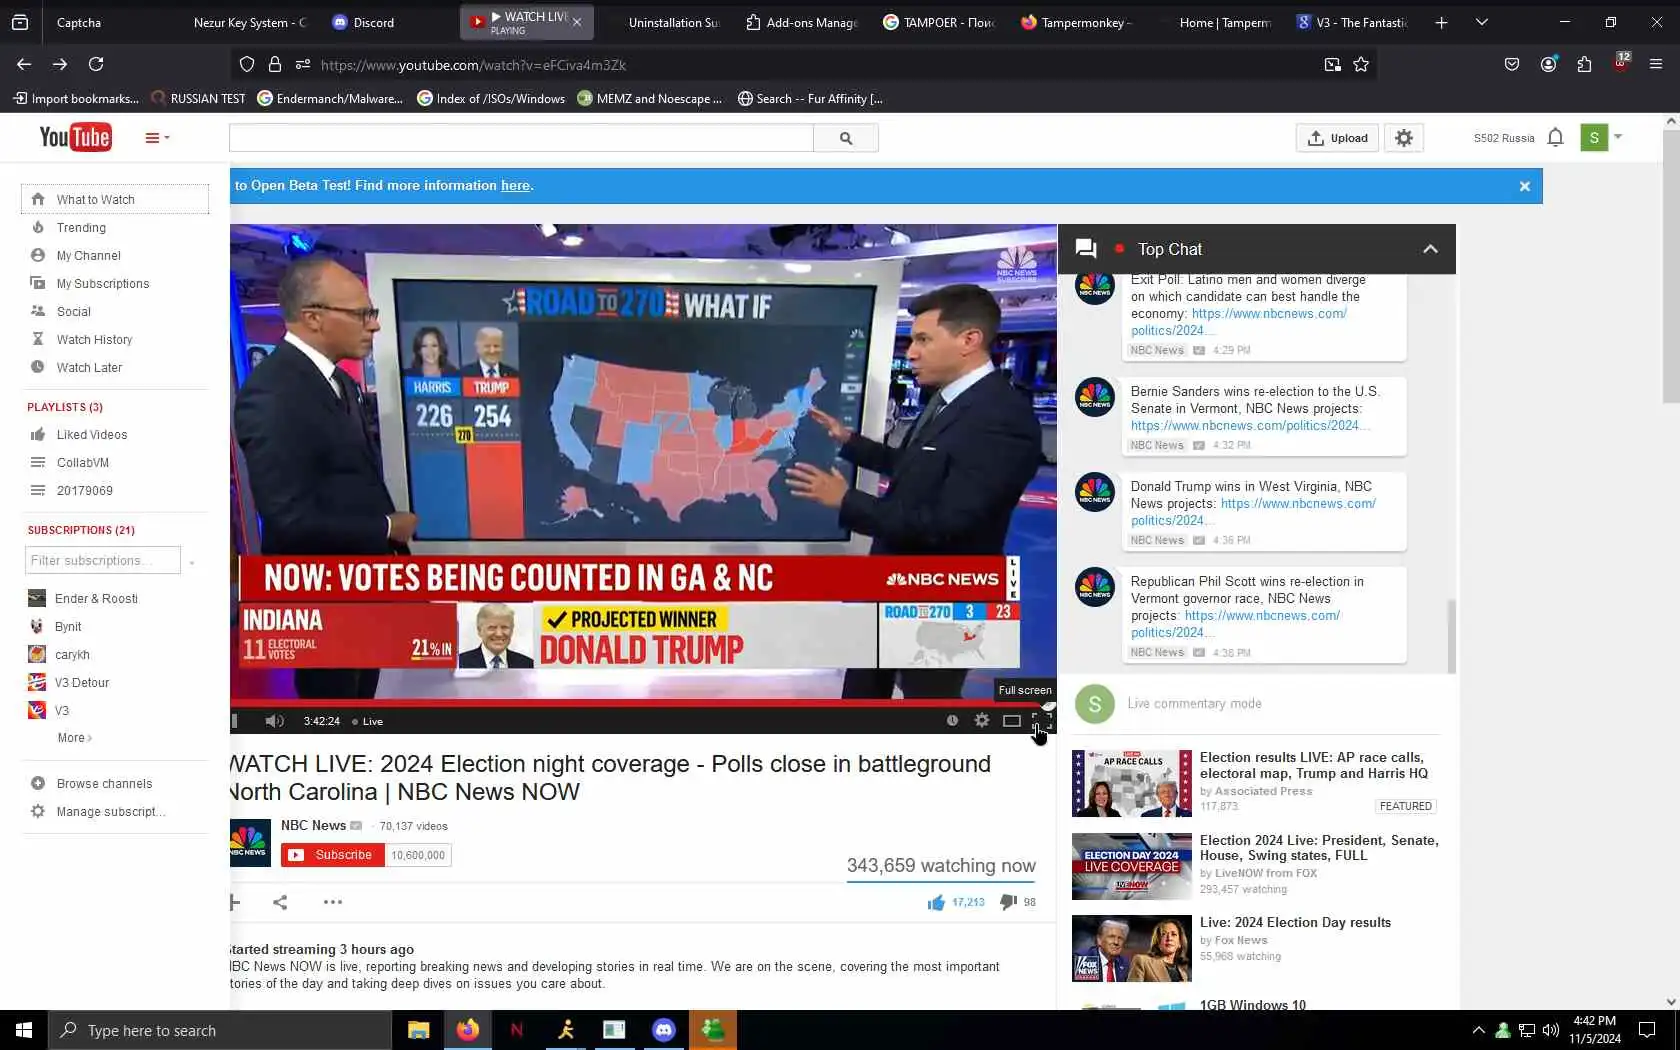
Task: Collapse the Top Chat panel
Action: click(x=1430, y=249)
